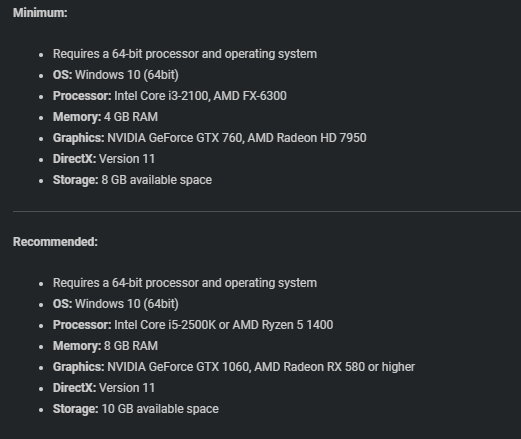Click the first 64-bit processor requirement line
521x439 pixels.
185,54
